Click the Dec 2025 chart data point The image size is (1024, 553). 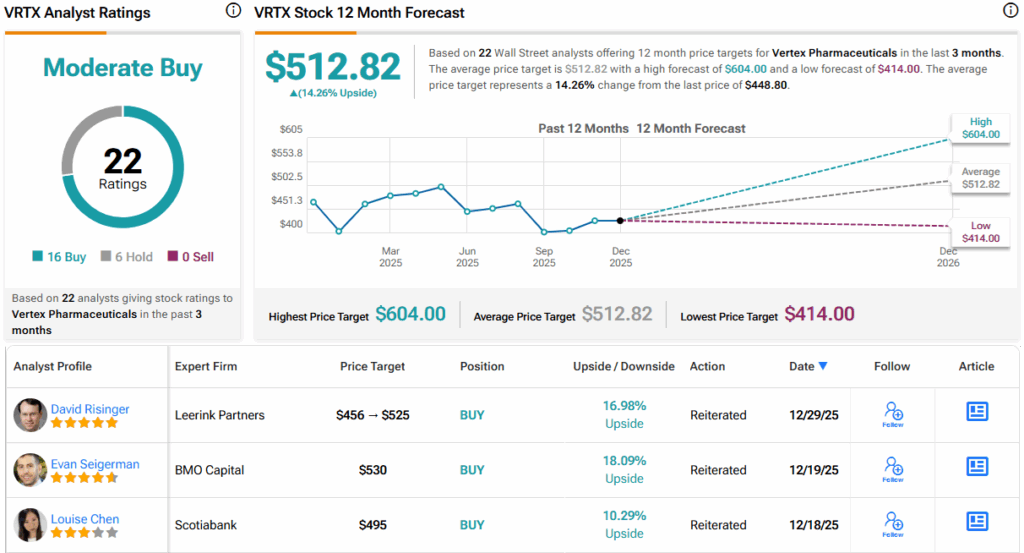[x=621, y=220]
